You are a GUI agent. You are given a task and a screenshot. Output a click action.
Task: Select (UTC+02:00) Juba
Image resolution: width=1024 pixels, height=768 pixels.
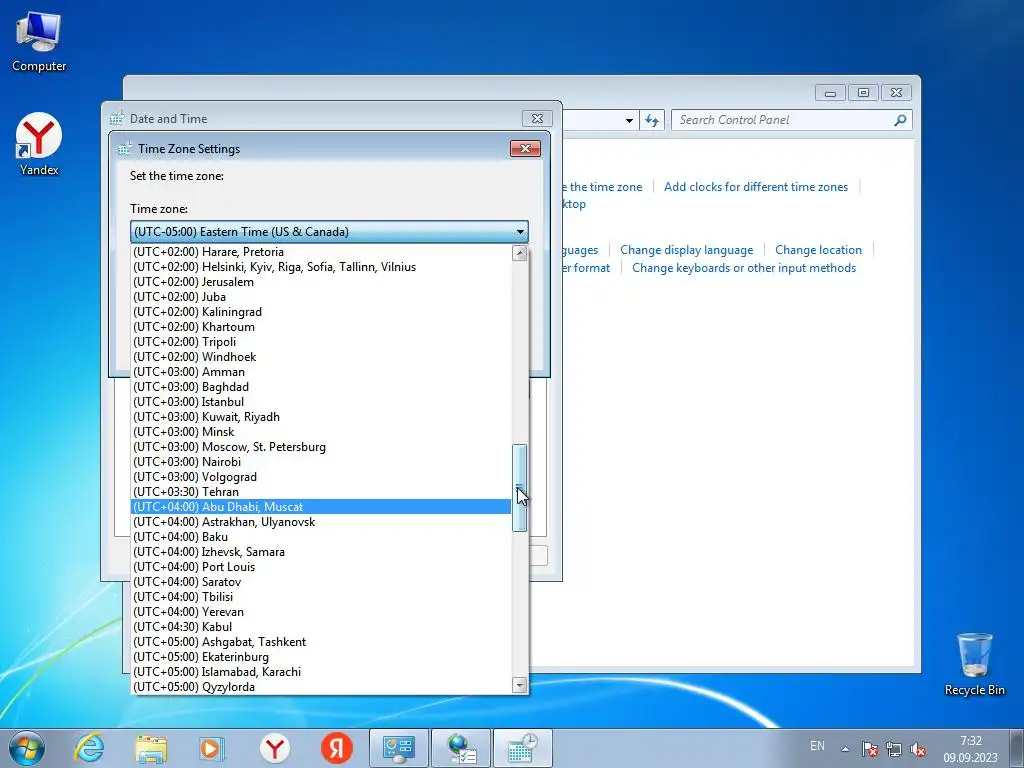coord(321,297)
